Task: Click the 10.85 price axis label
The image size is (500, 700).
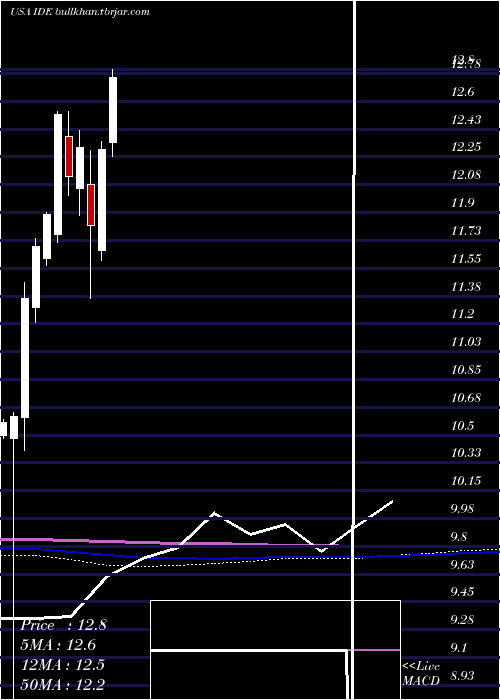Action: click(467, 370)
